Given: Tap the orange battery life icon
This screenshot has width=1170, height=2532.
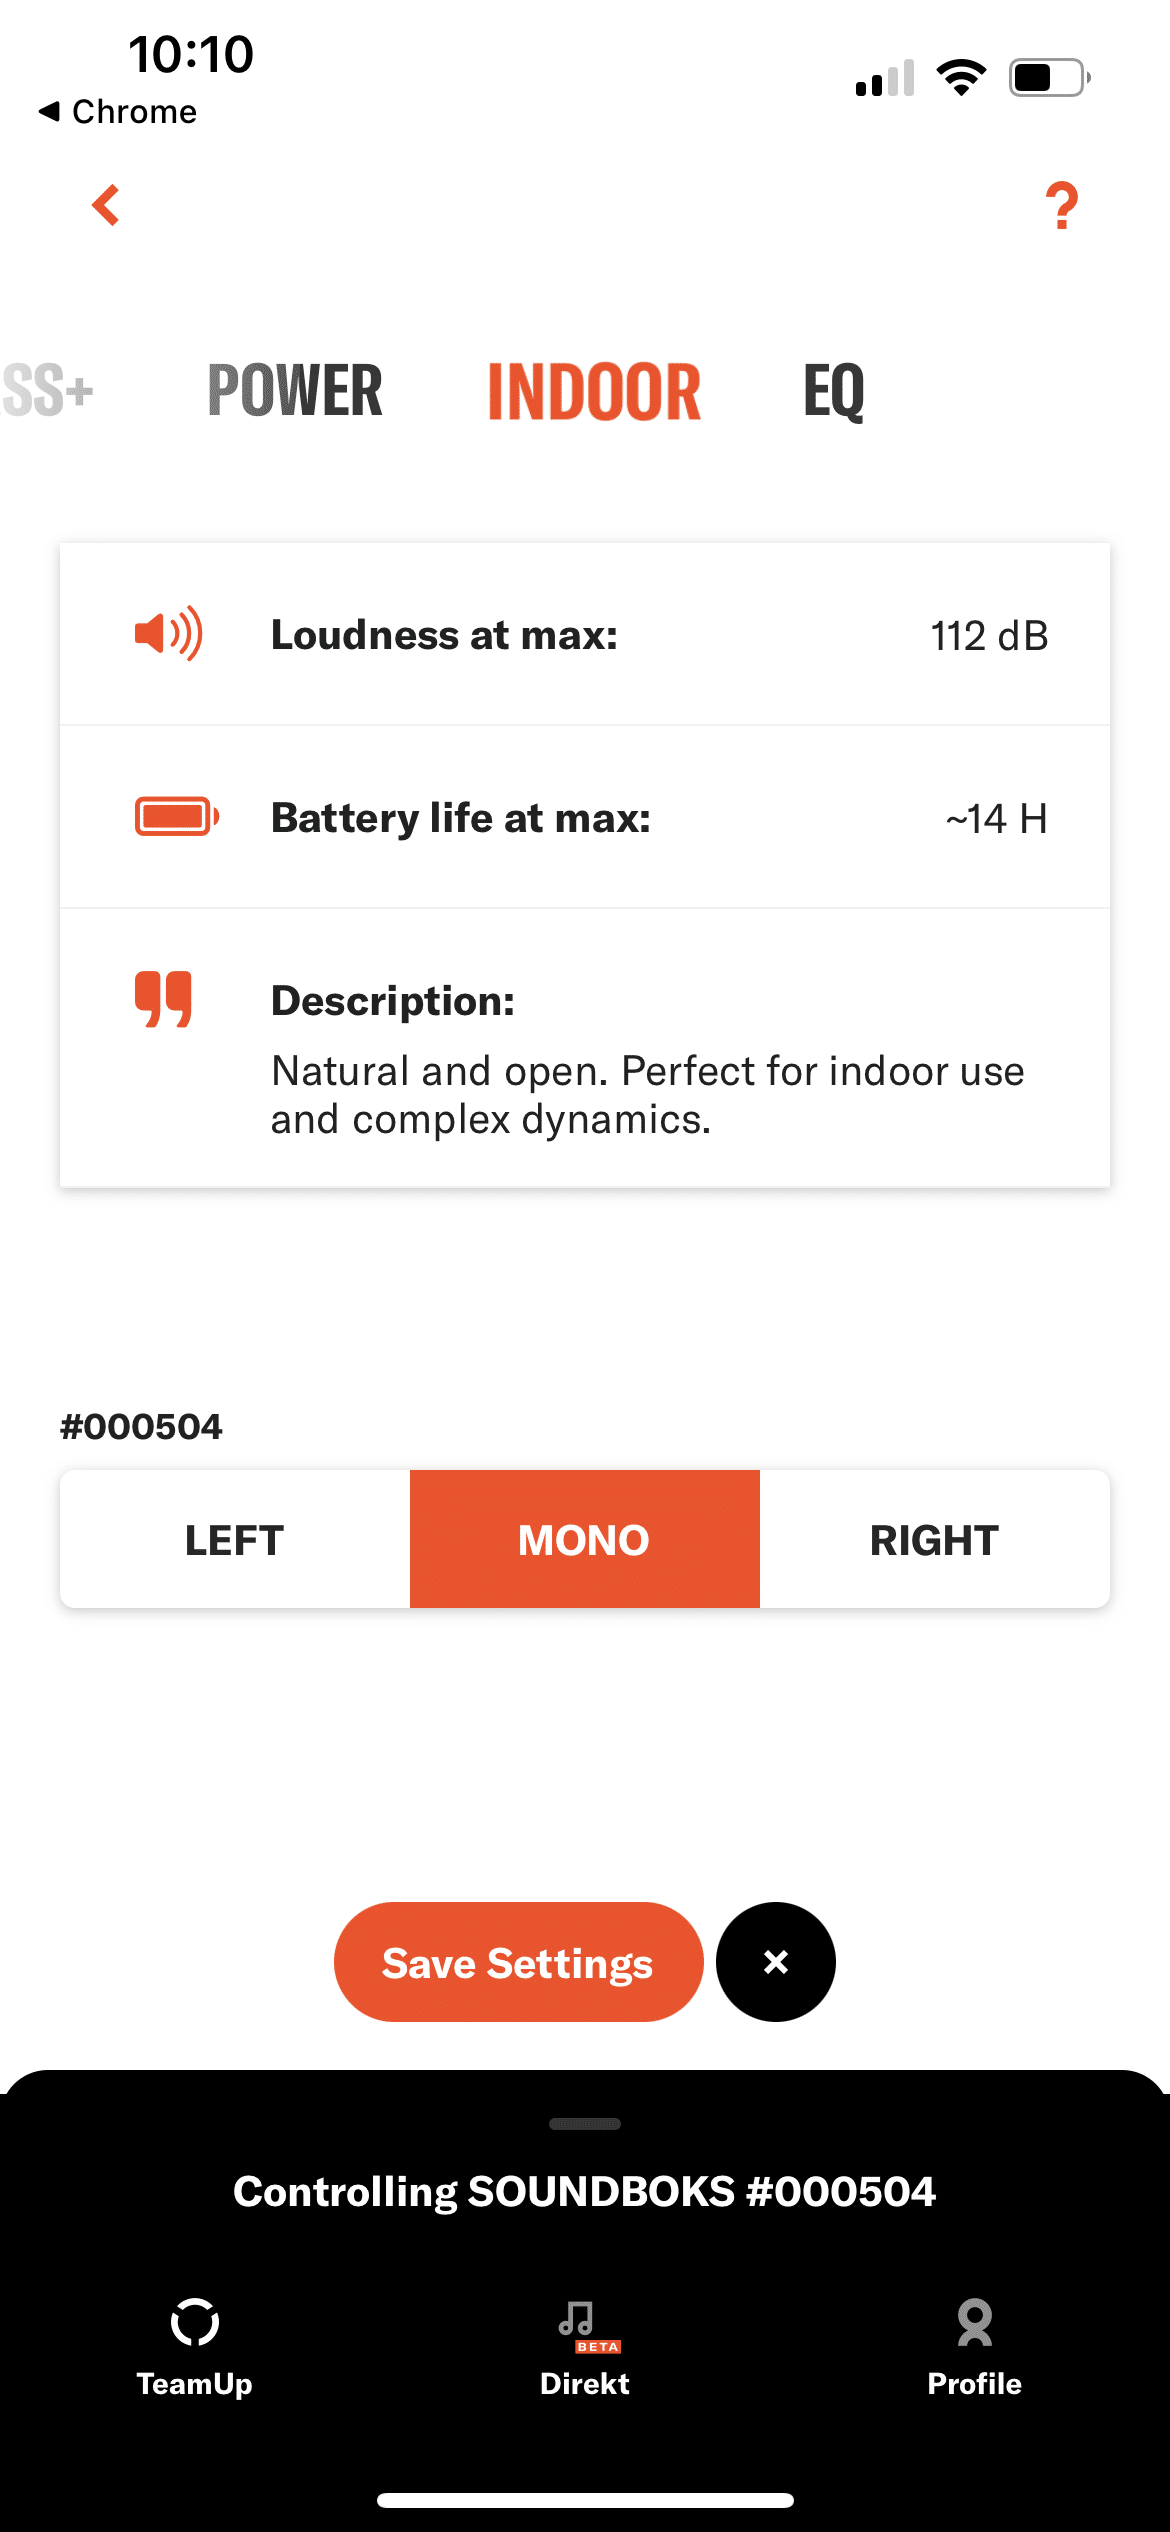Looking at the screenshot, I should (x=177, y=816).
